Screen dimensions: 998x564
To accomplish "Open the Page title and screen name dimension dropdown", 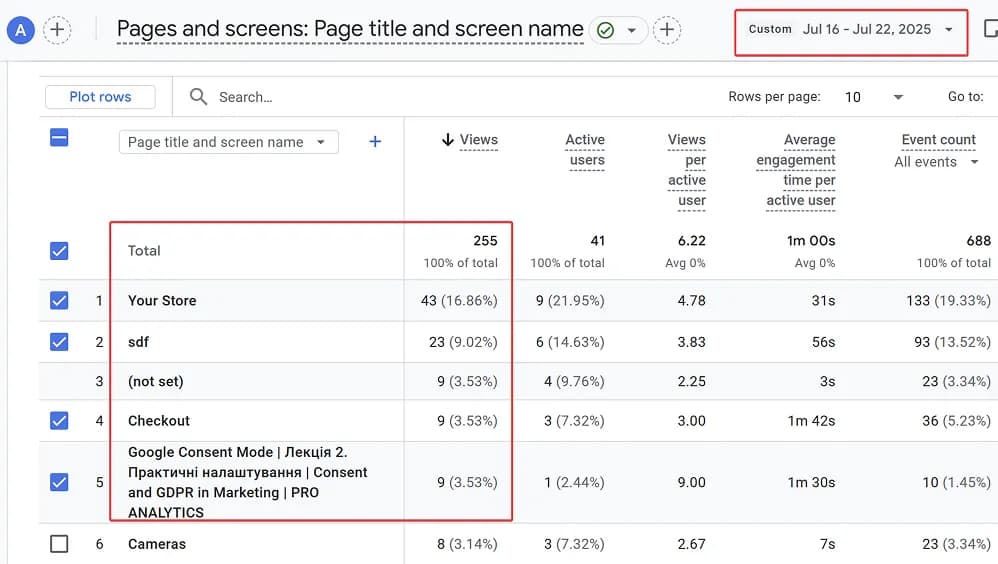I will point(228,142).
